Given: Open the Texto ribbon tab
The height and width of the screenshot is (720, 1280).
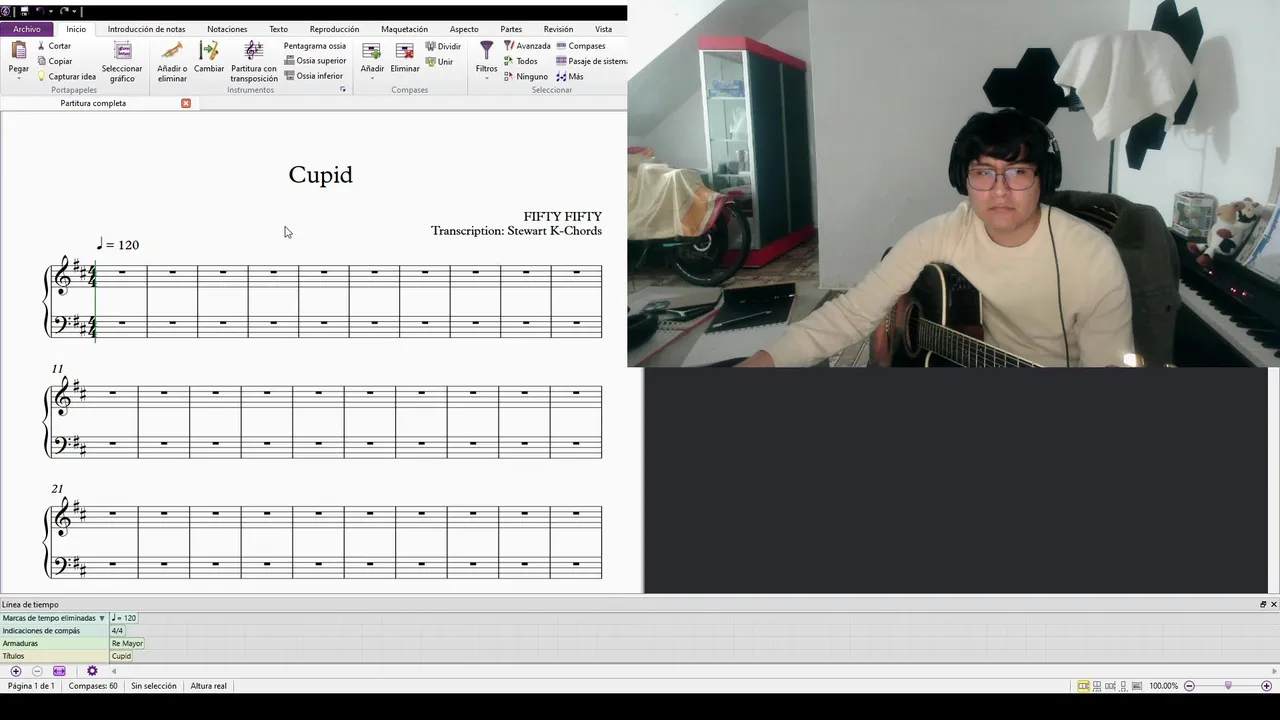Looking at the screenshot, I should coord(279,29).
